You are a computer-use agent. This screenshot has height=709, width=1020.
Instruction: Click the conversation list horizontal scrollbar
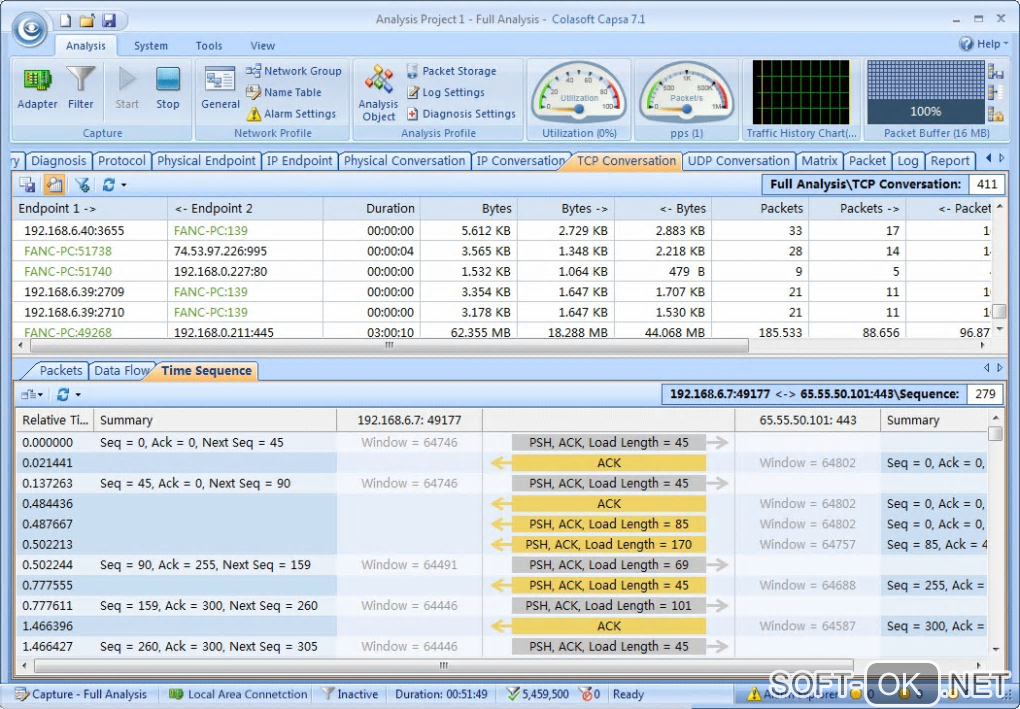click(x=388, y=345)
